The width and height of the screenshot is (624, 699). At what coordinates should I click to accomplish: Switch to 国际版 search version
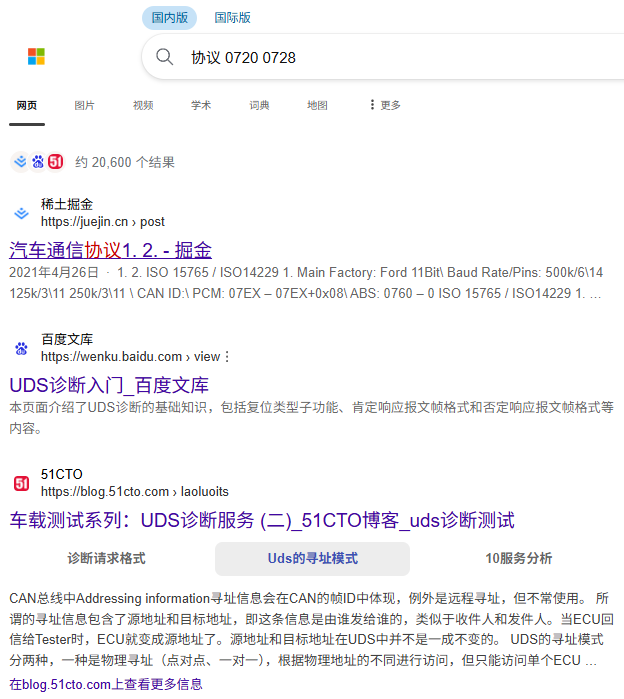click(x=232, y=17)
